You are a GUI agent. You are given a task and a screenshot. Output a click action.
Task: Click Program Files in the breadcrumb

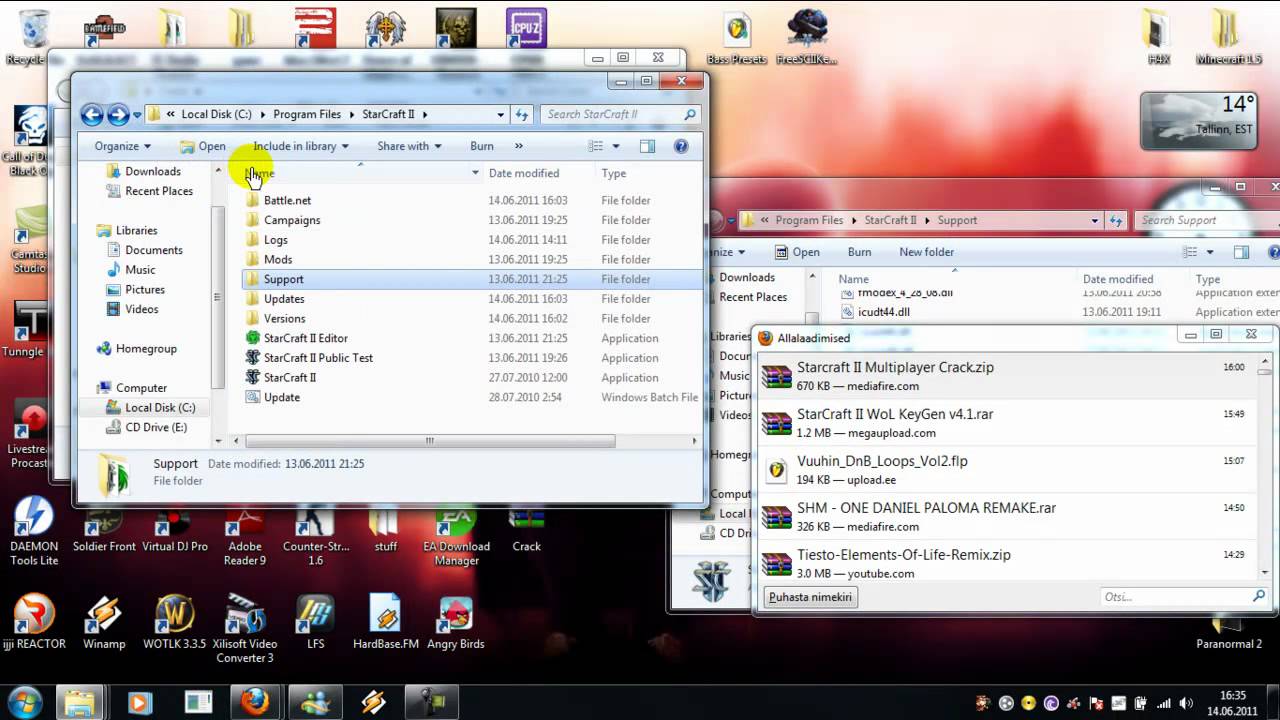pyautogui.click(x=306, y=115)
